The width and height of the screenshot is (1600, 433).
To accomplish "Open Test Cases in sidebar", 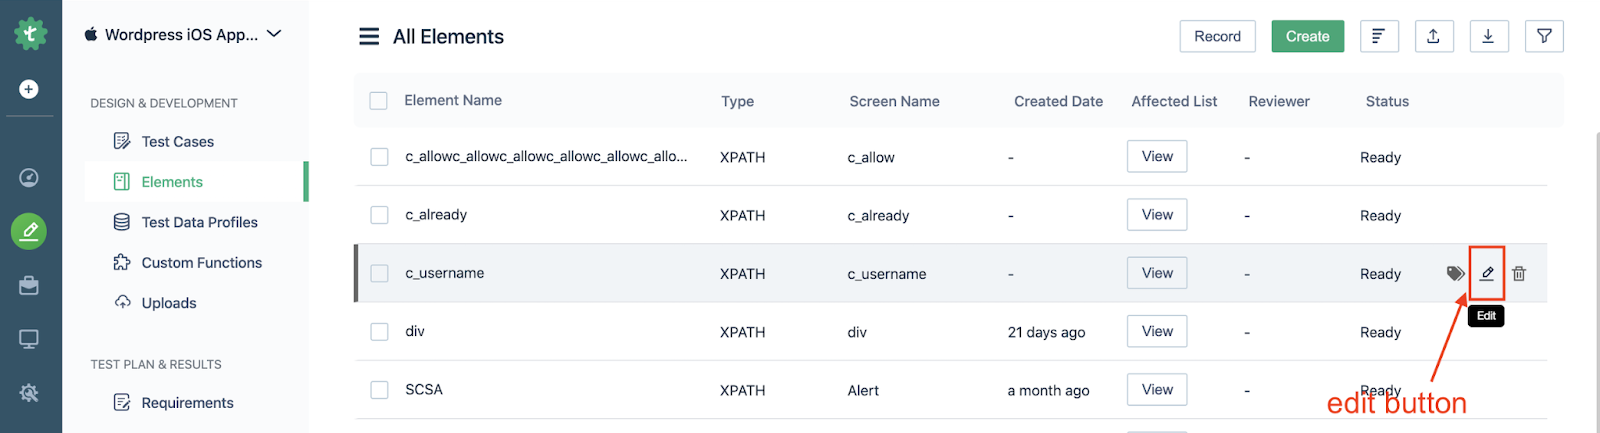I will [178, 141].
